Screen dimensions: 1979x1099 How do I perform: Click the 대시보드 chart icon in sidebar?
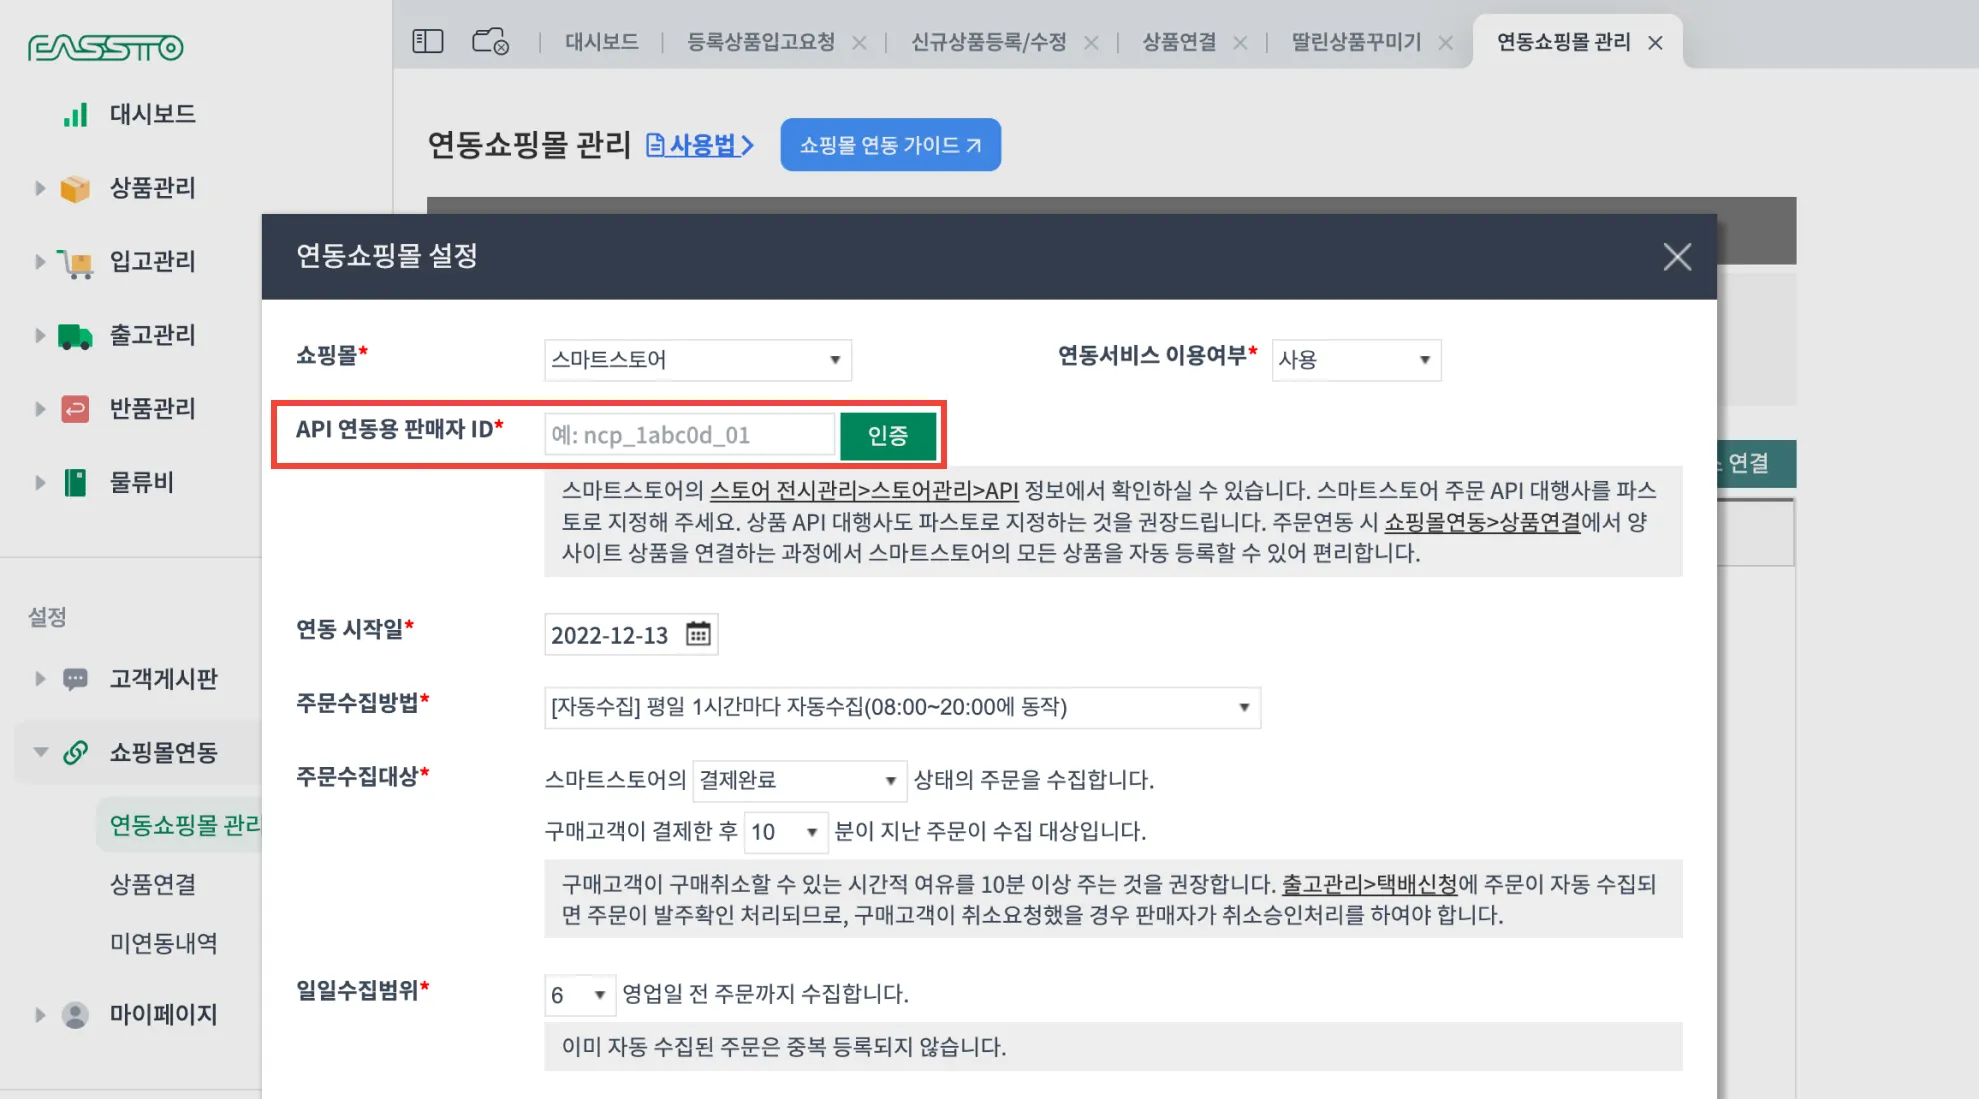76,114
